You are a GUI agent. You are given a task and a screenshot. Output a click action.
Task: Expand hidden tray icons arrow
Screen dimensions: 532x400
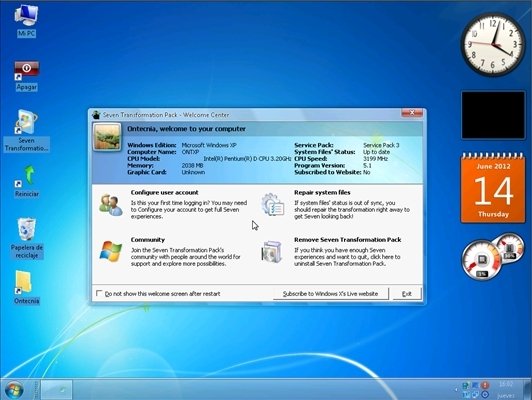[456, 390]
